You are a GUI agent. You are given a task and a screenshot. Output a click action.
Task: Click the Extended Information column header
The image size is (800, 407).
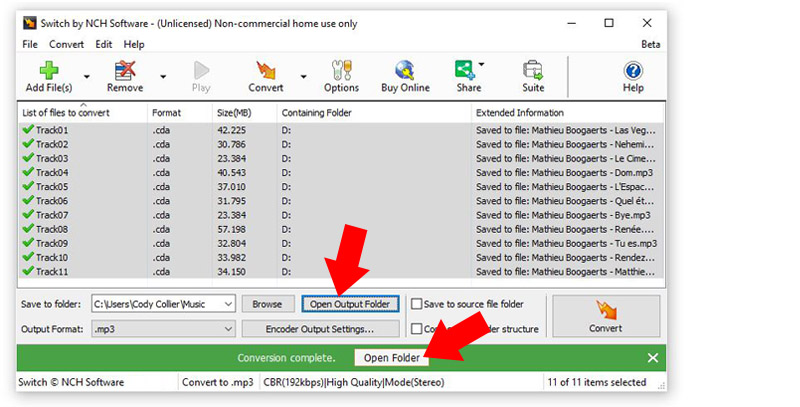(567, 113)
